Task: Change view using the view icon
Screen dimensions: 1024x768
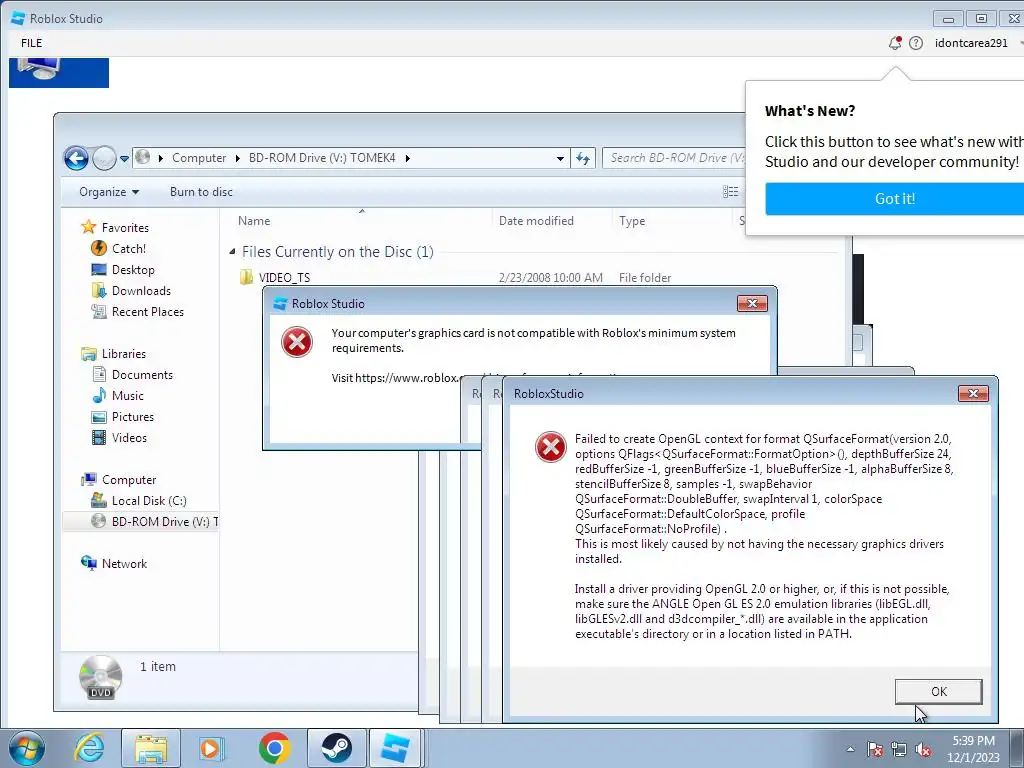Action: 730,192
